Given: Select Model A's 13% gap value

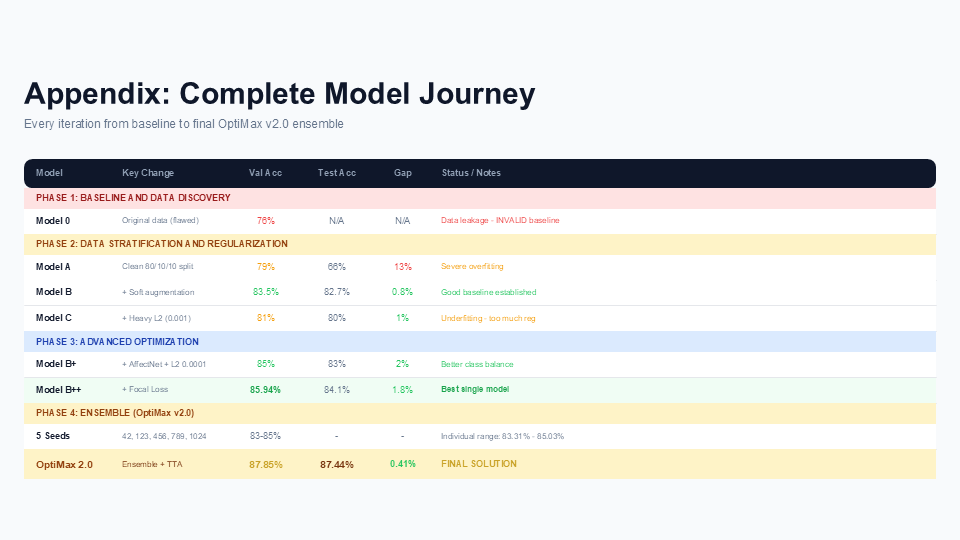Looking at the screenshot, I should 402,267.
